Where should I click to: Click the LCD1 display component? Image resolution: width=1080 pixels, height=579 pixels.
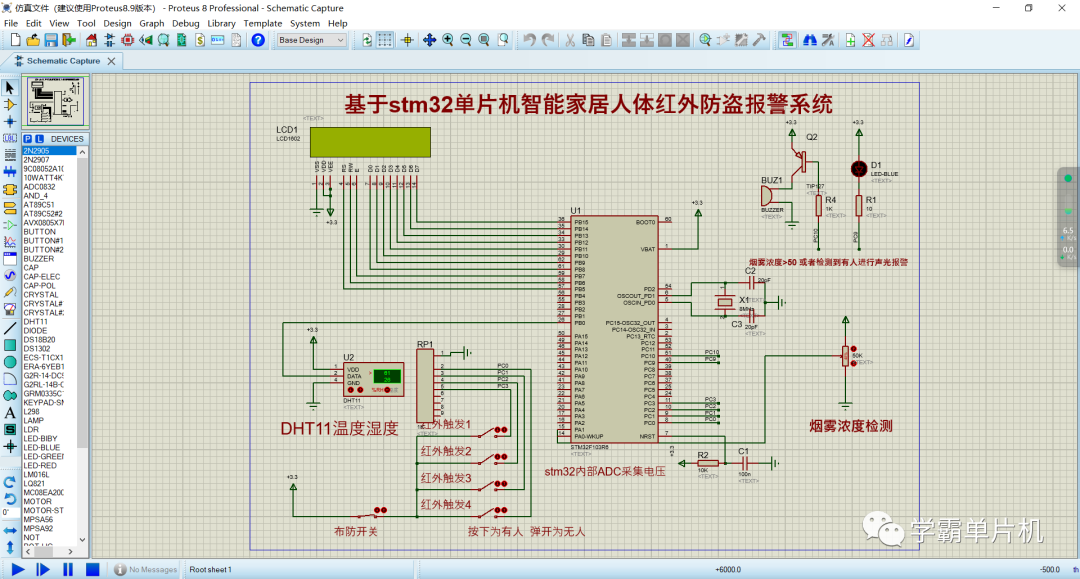click(370, 142)
